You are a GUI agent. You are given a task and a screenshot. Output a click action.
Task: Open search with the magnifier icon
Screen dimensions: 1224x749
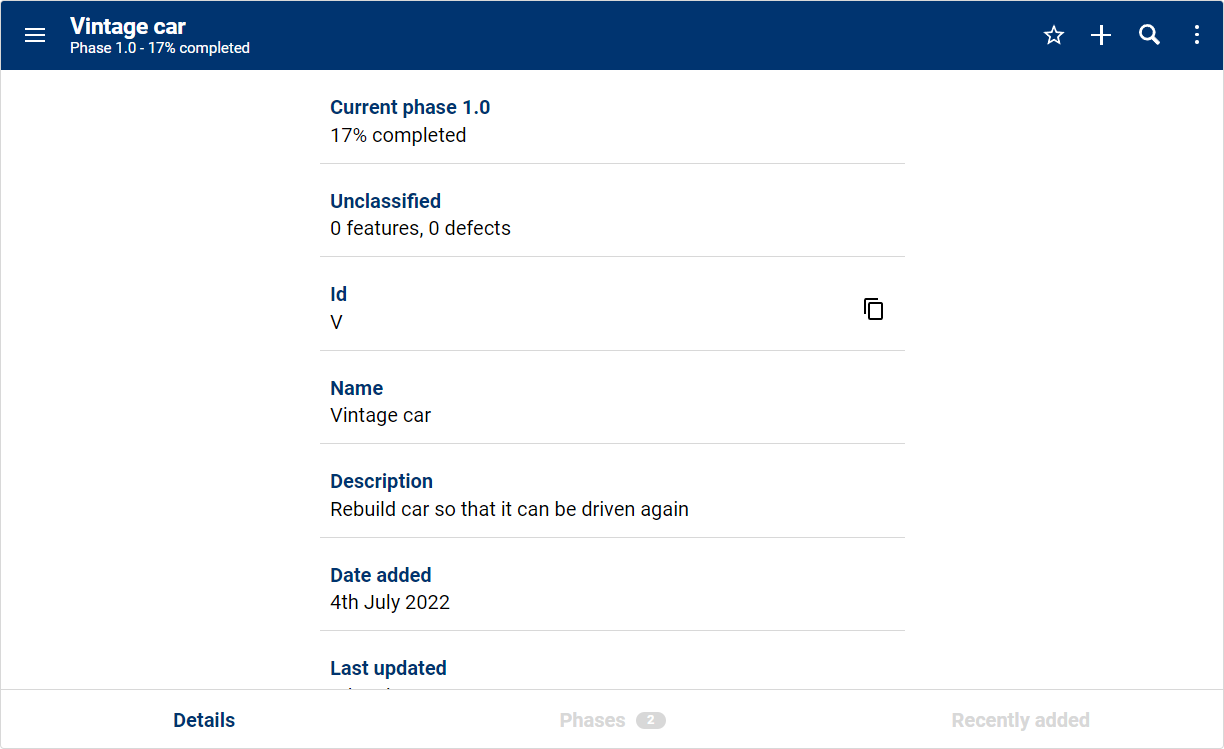coord(1149,35)
